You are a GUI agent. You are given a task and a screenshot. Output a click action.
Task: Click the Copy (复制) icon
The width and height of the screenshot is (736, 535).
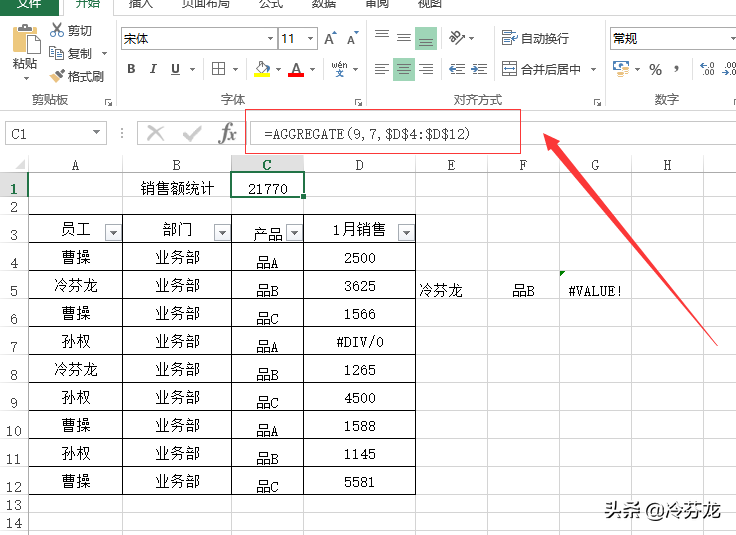[x=56, y=53]
